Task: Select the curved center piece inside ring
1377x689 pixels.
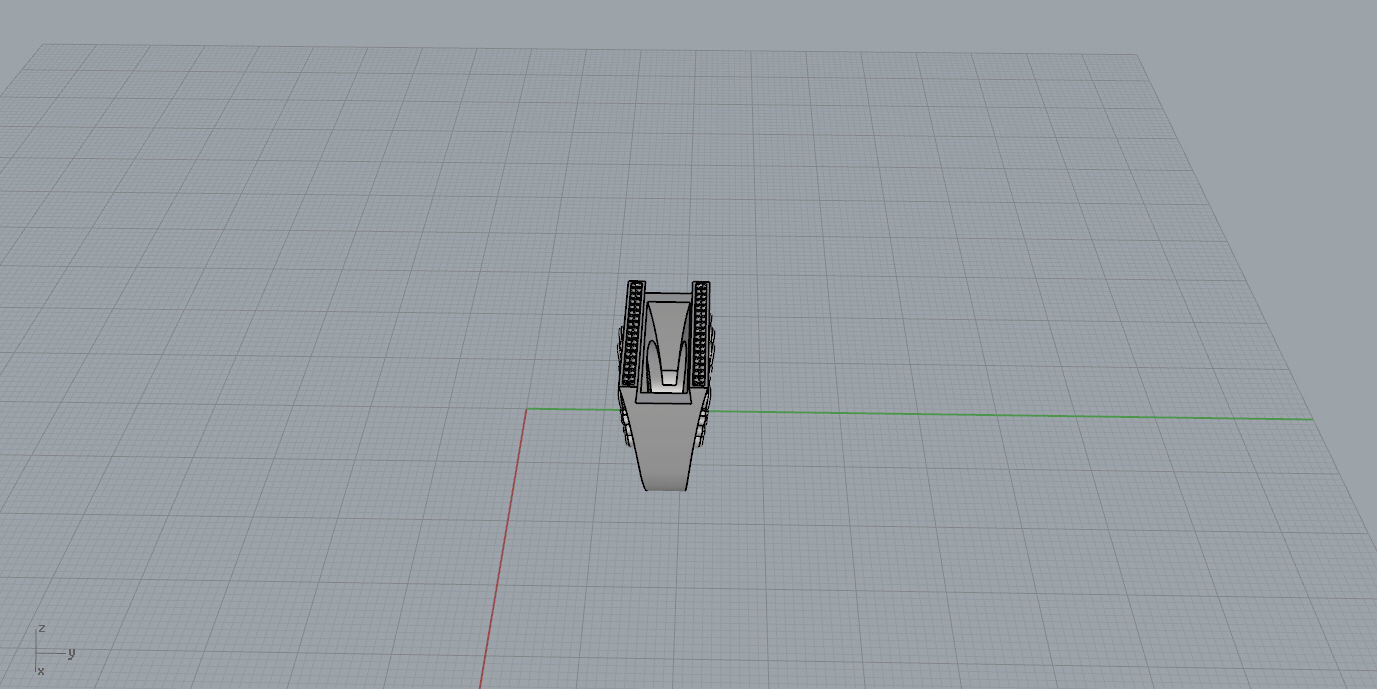Action: [x=667, y=345]
